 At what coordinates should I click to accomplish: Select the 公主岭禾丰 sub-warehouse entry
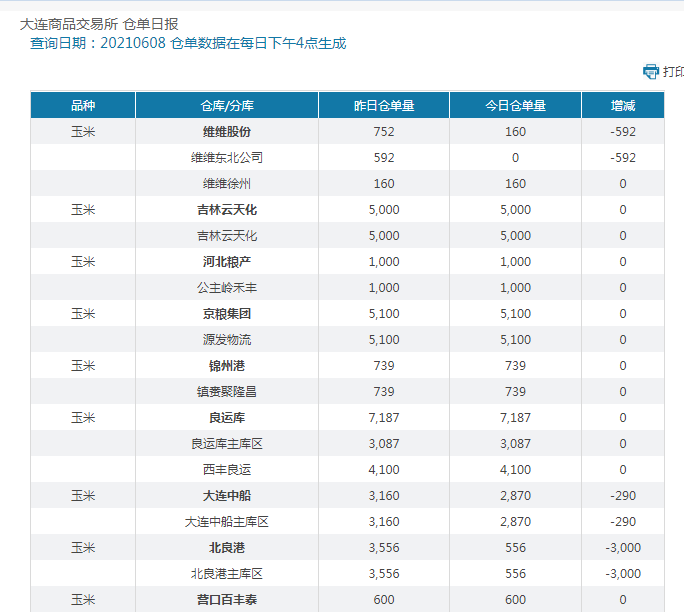pos(227,287)
